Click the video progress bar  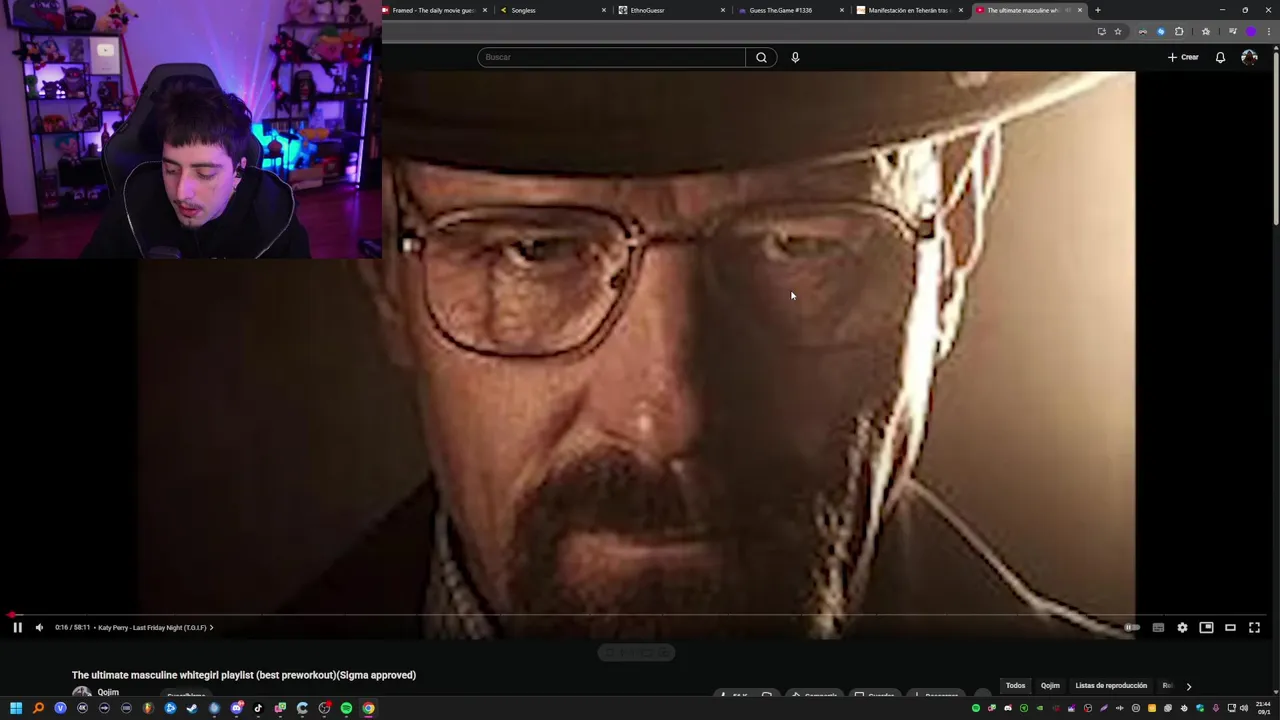pos(640,615)
